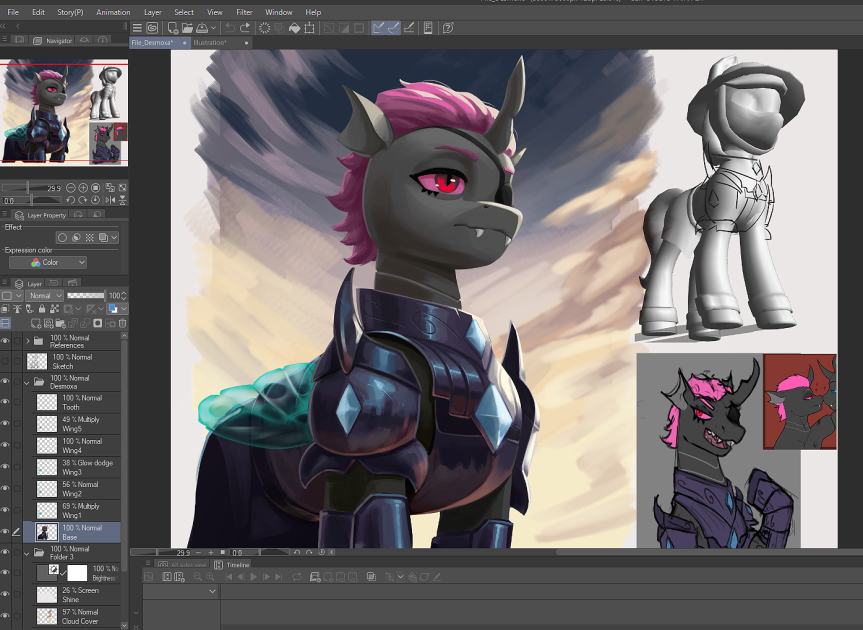Open the File menu

tap(13, 12)
